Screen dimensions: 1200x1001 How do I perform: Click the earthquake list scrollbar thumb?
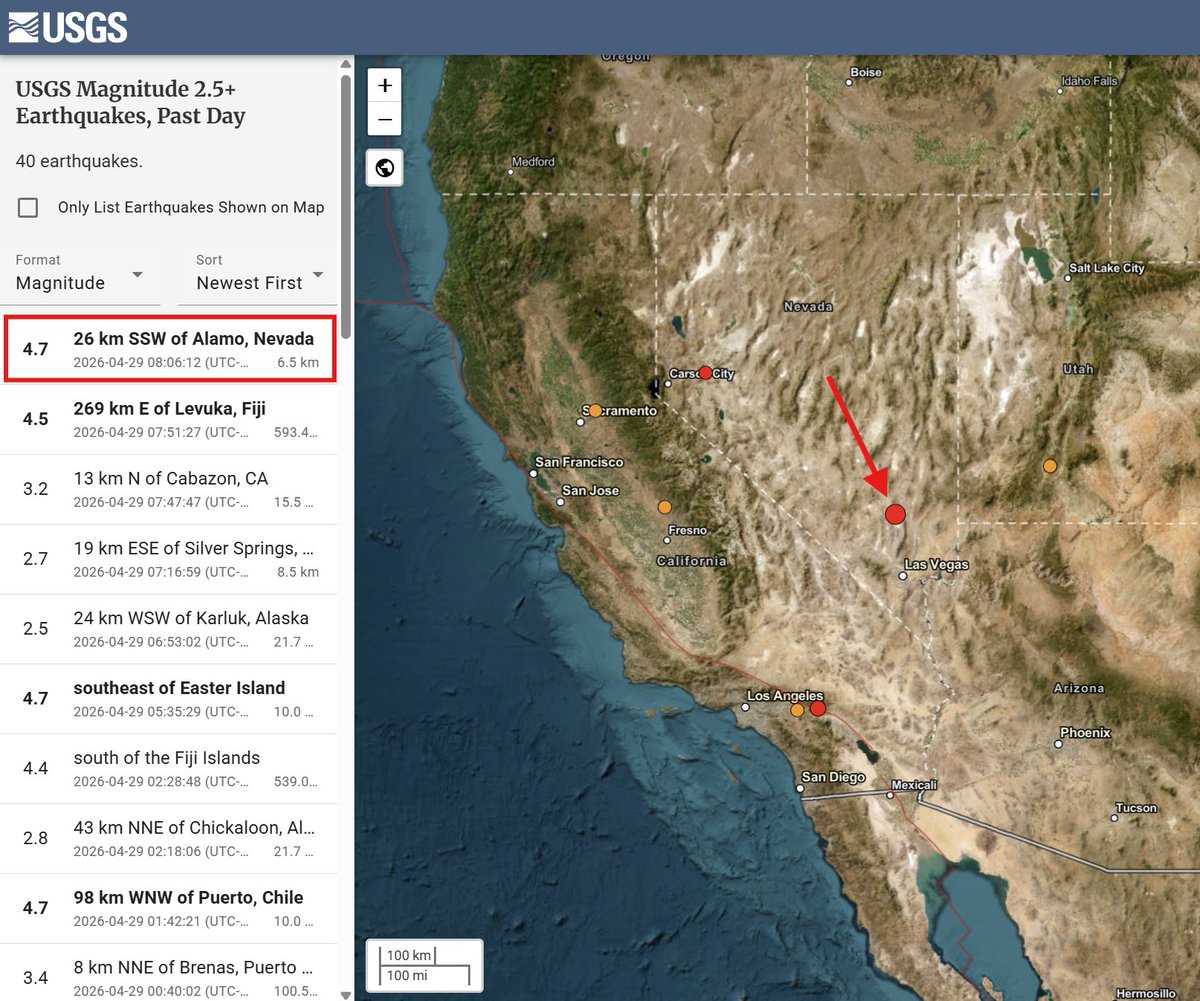click(346, 206)
